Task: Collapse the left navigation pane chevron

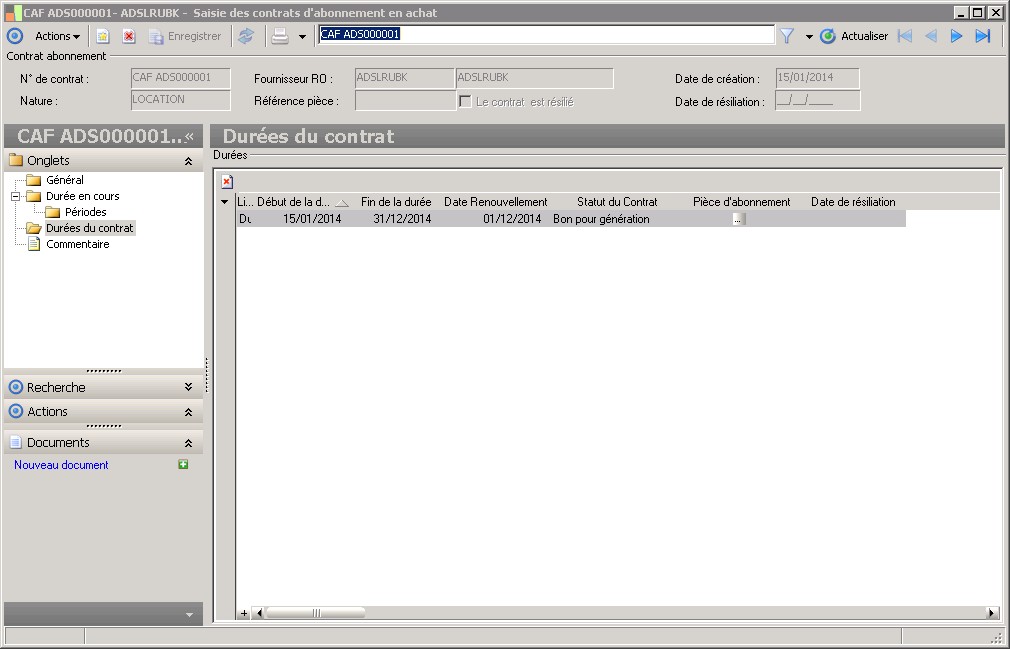Action: pos(189,136)
